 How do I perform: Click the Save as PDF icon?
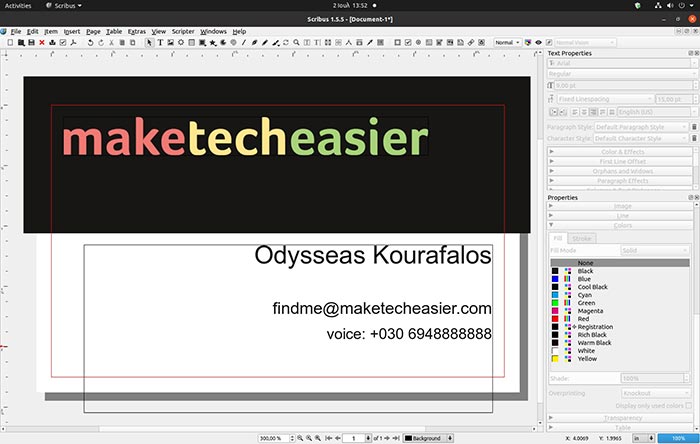[74, 42]
